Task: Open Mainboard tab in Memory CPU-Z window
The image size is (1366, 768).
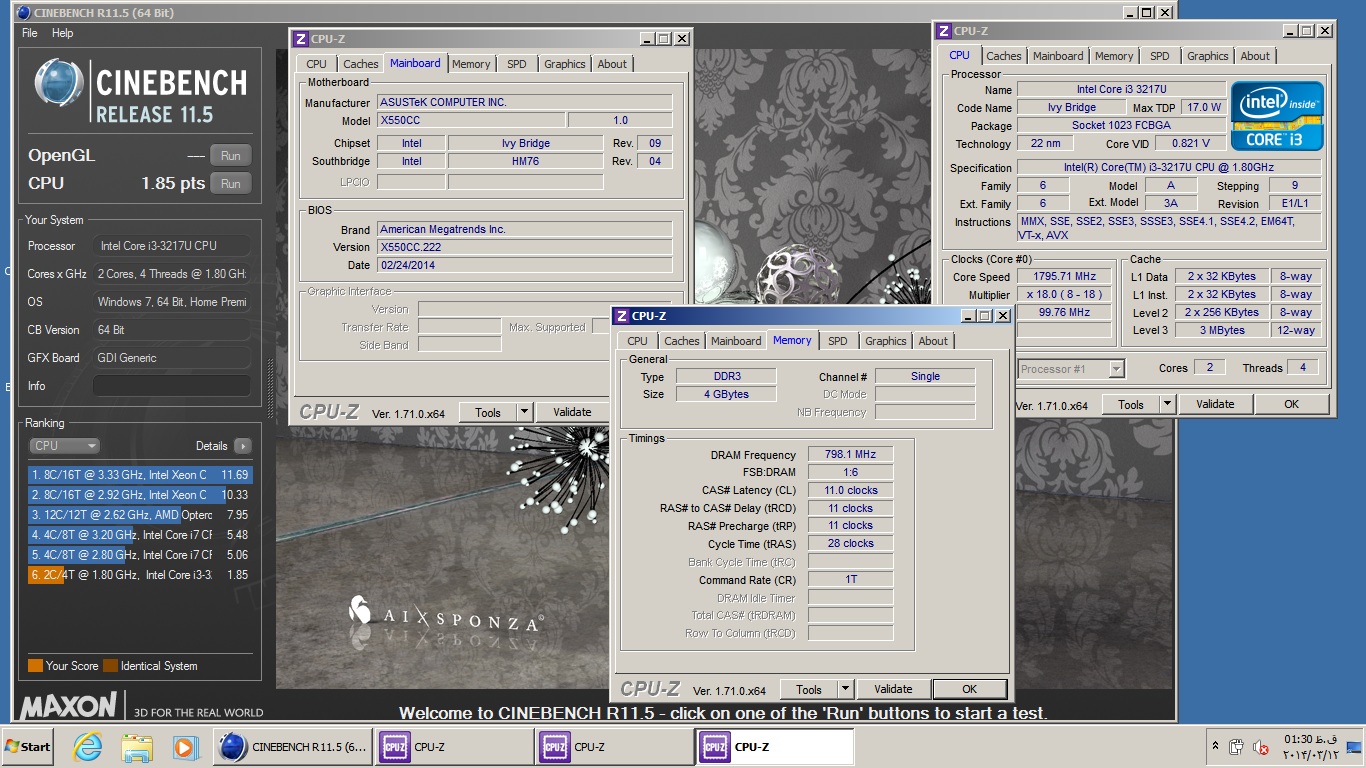Action: [x=736, y=341]
